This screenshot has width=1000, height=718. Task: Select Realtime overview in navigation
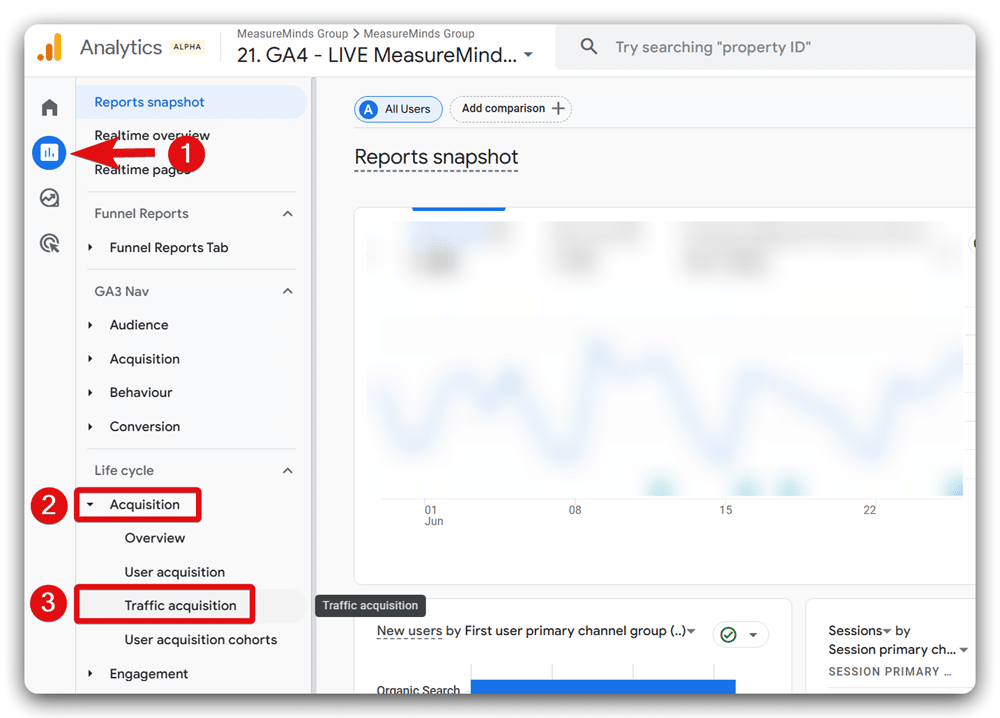click(151, 135)
